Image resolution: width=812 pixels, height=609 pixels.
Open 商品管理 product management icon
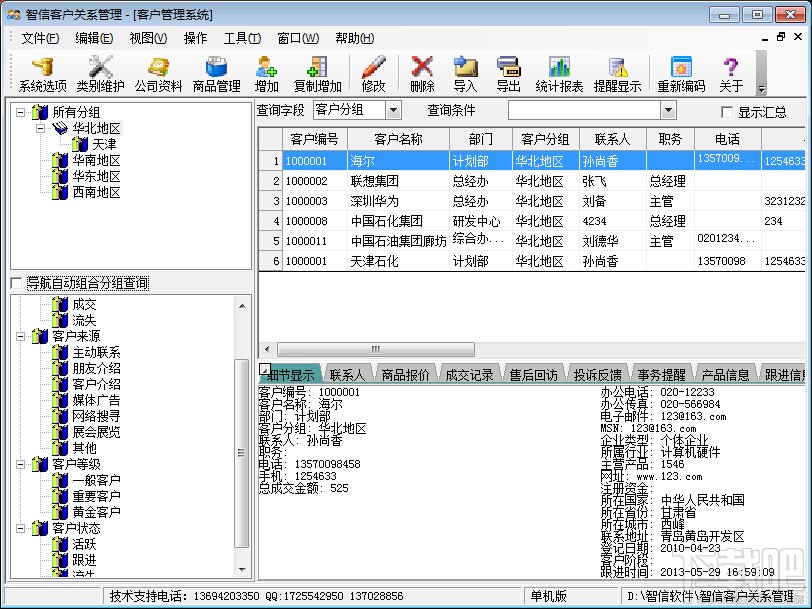click(x=216, y=73)
